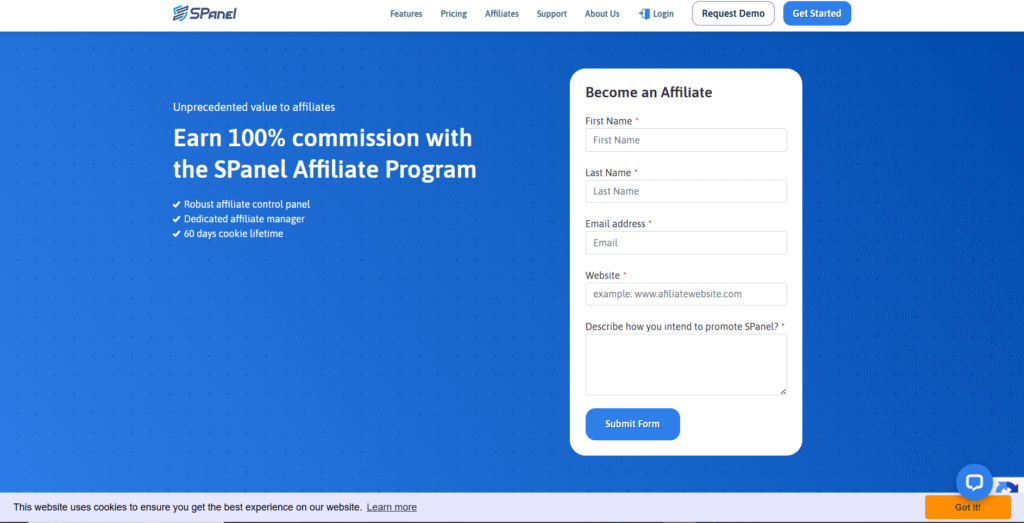Click the Email address input field

[x=686, y=243]
